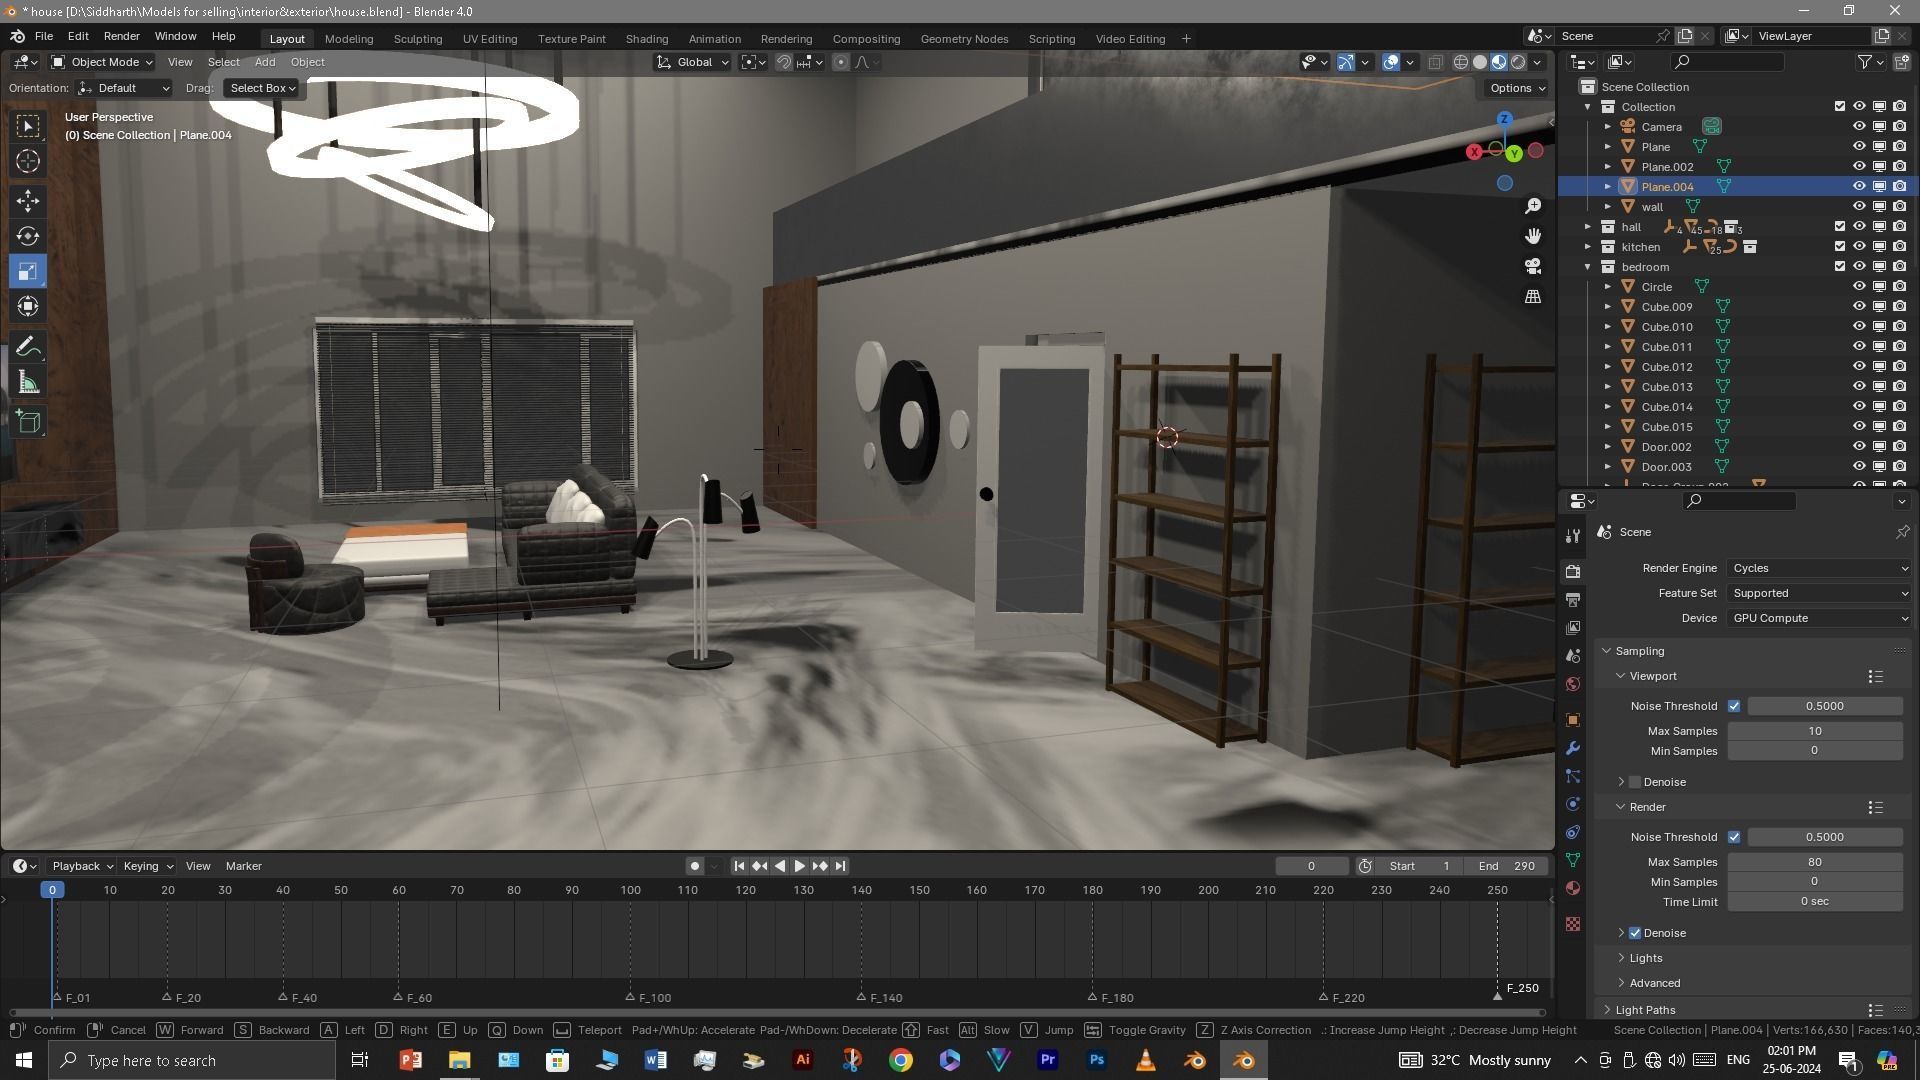Switch to the Modeling workspace tab

click(349, 39)
